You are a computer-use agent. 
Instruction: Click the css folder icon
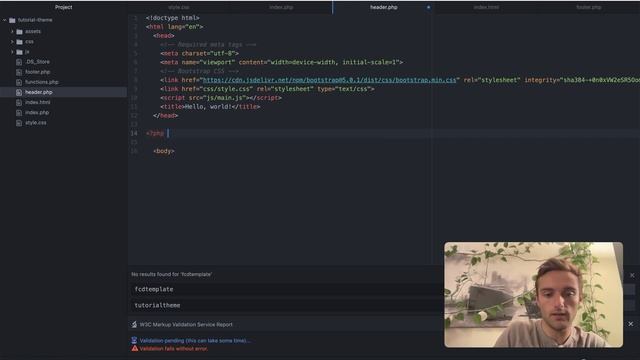[x=19, y=42]
